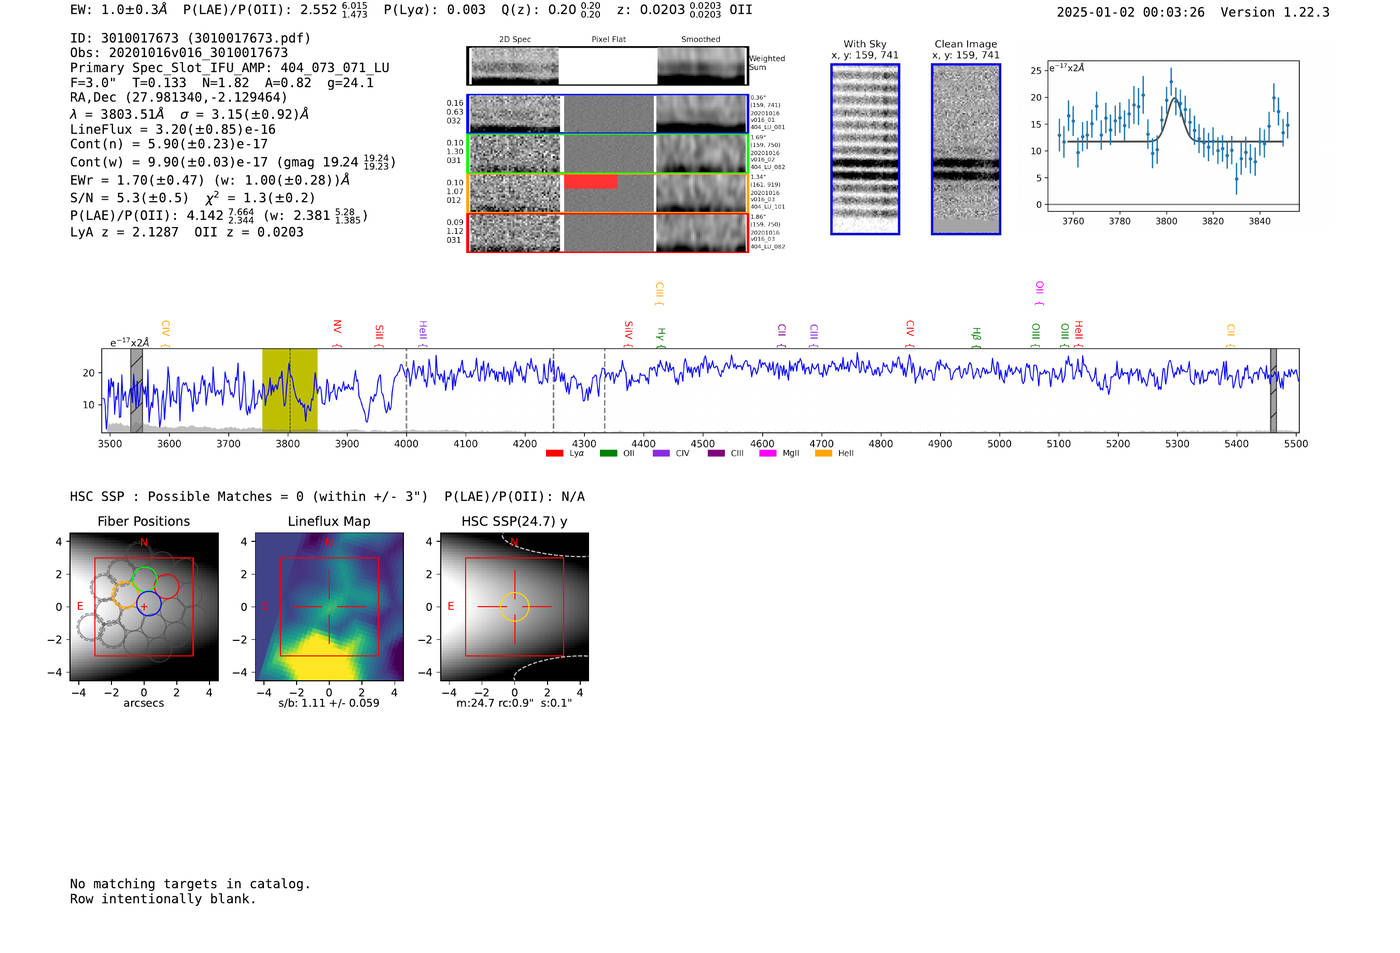Click the Cont(w) = 9.90 value
Image resolution: width=1400 pixels, height=953 pixels.
[x=233, y=162]
